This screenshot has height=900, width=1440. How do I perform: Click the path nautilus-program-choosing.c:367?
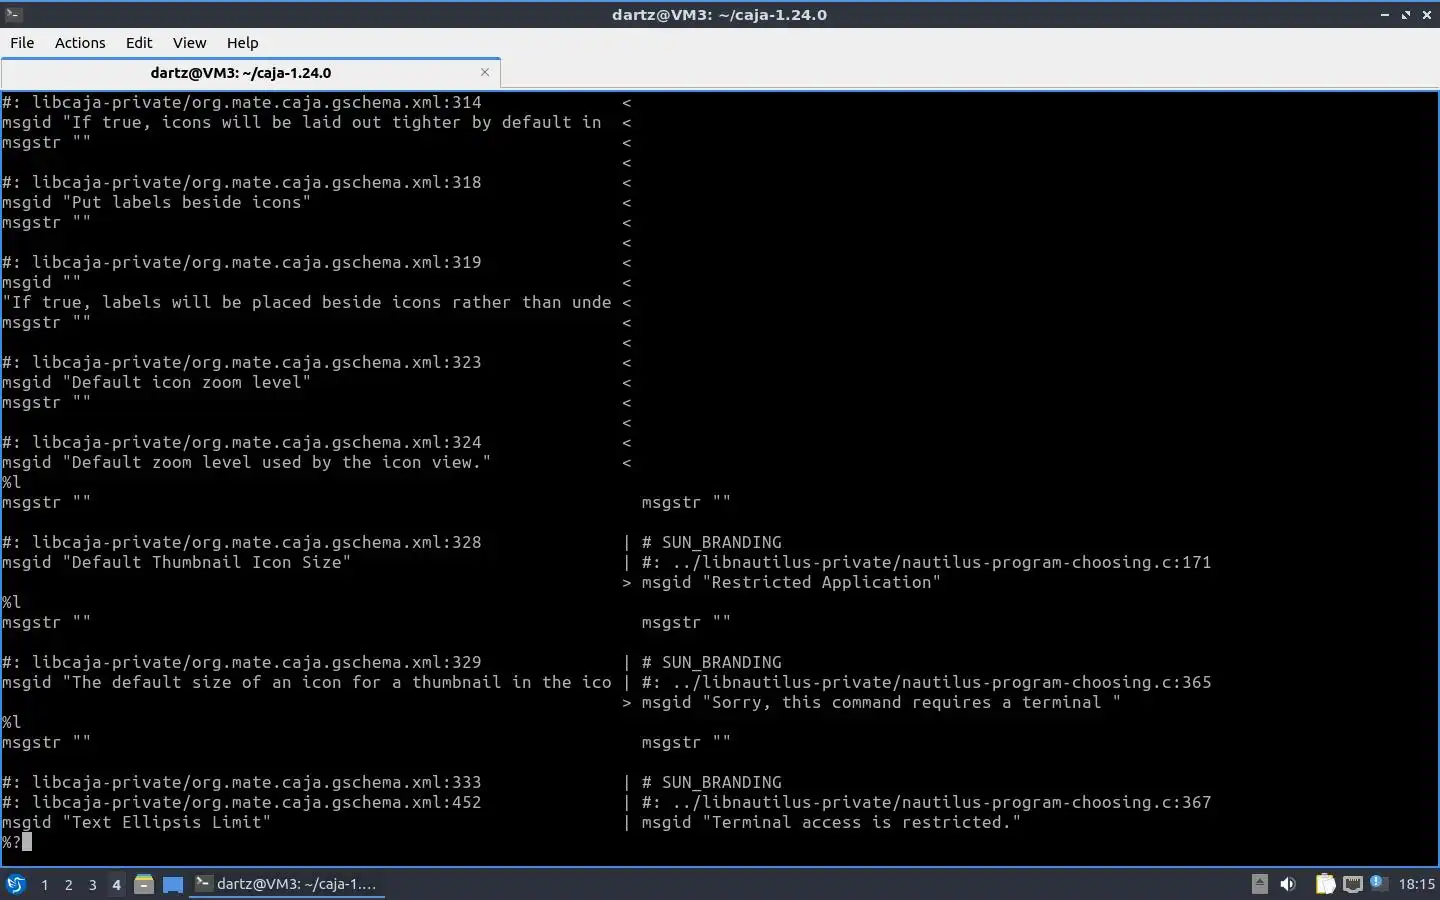pyautogui.click(x=1056, y=802)
